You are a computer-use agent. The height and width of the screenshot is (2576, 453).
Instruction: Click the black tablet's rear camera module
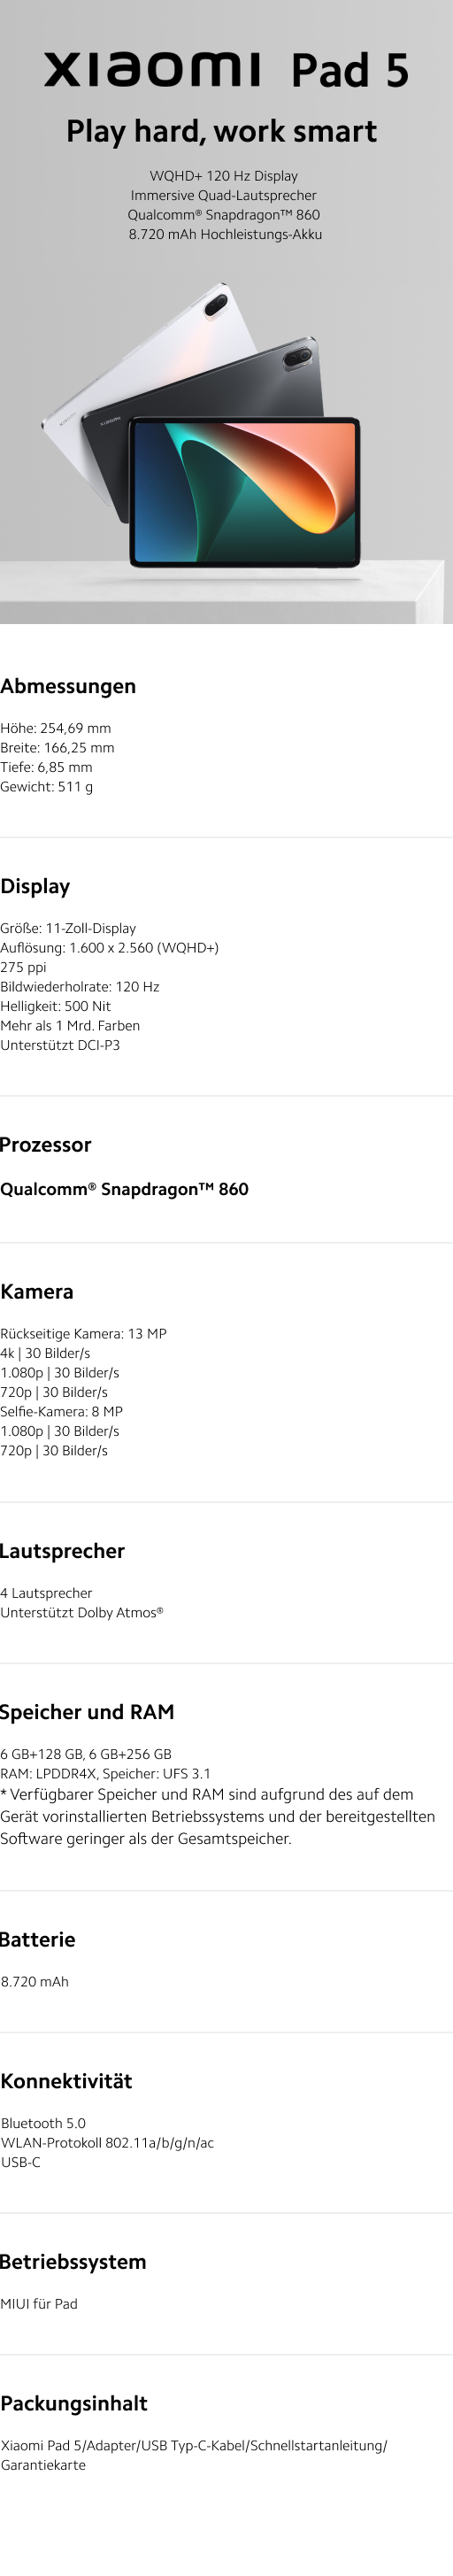tap(296, 358)
